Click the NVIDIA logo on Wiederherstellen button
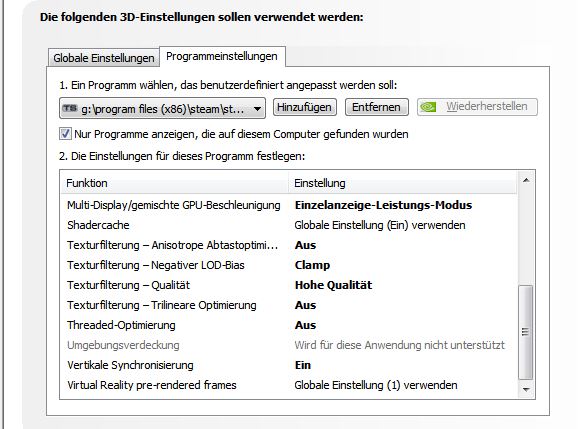 428,107
